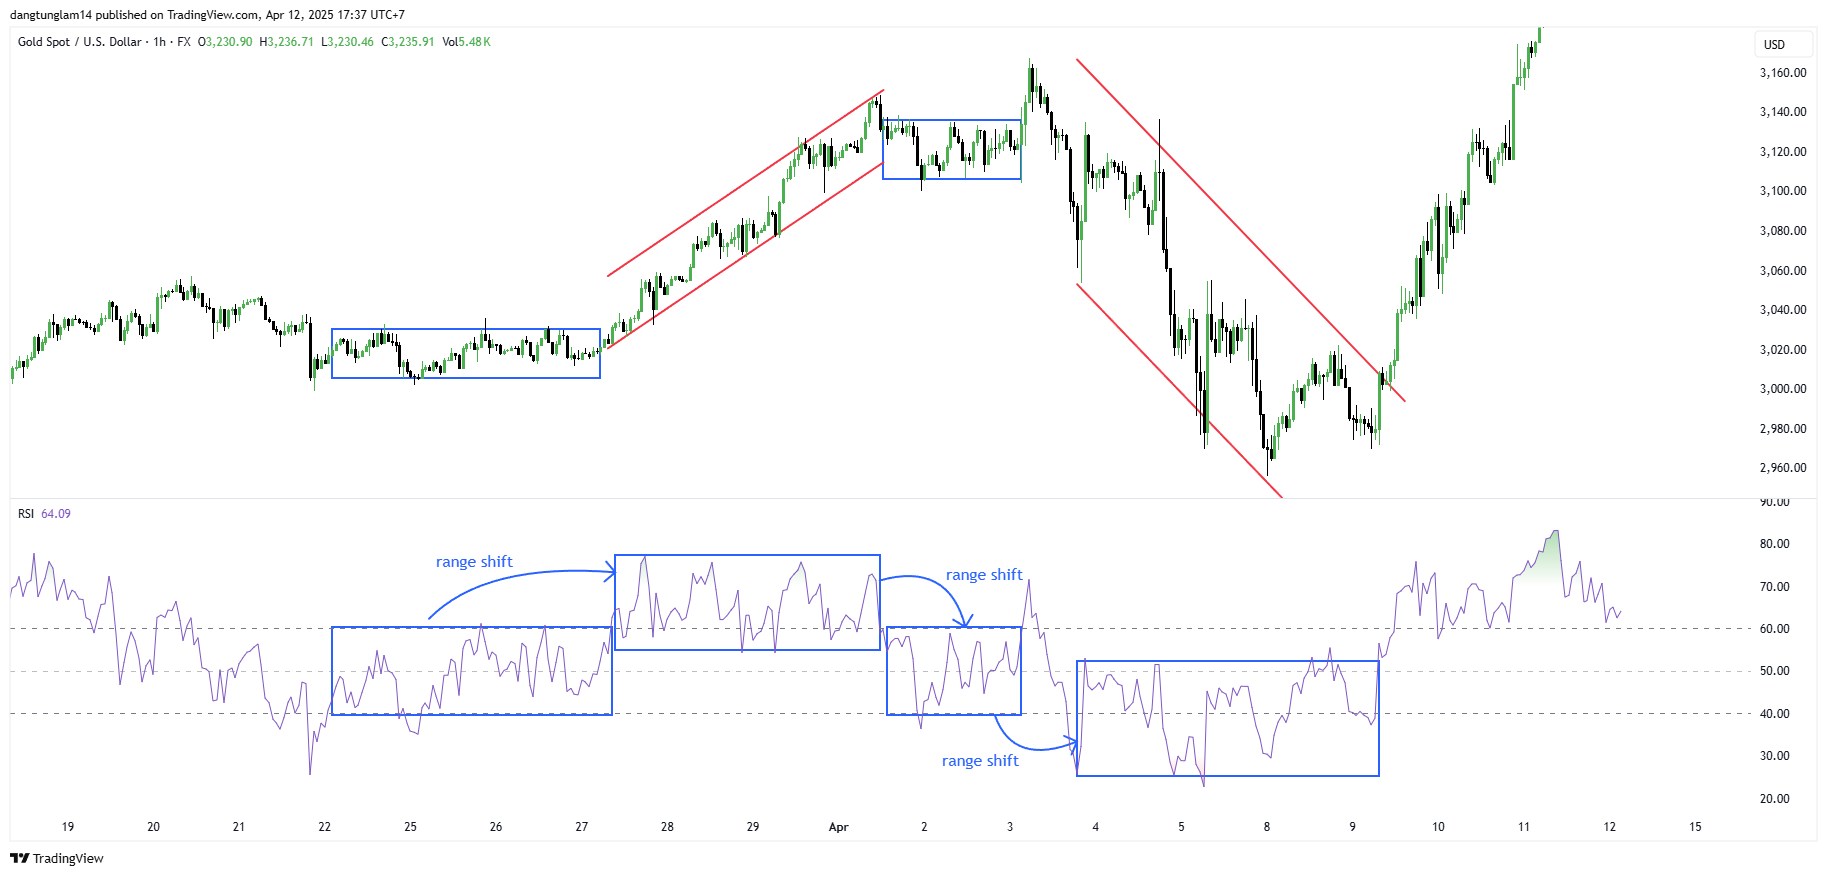Click the 3,040.00 price axis label

[1783, 310]
